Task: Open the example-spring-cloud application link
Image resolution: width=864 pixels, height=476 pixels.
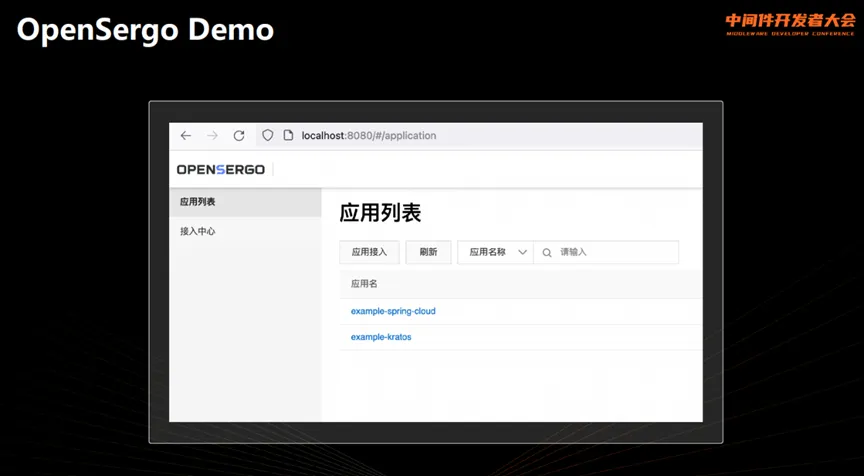Action: (x=393, y=311)
